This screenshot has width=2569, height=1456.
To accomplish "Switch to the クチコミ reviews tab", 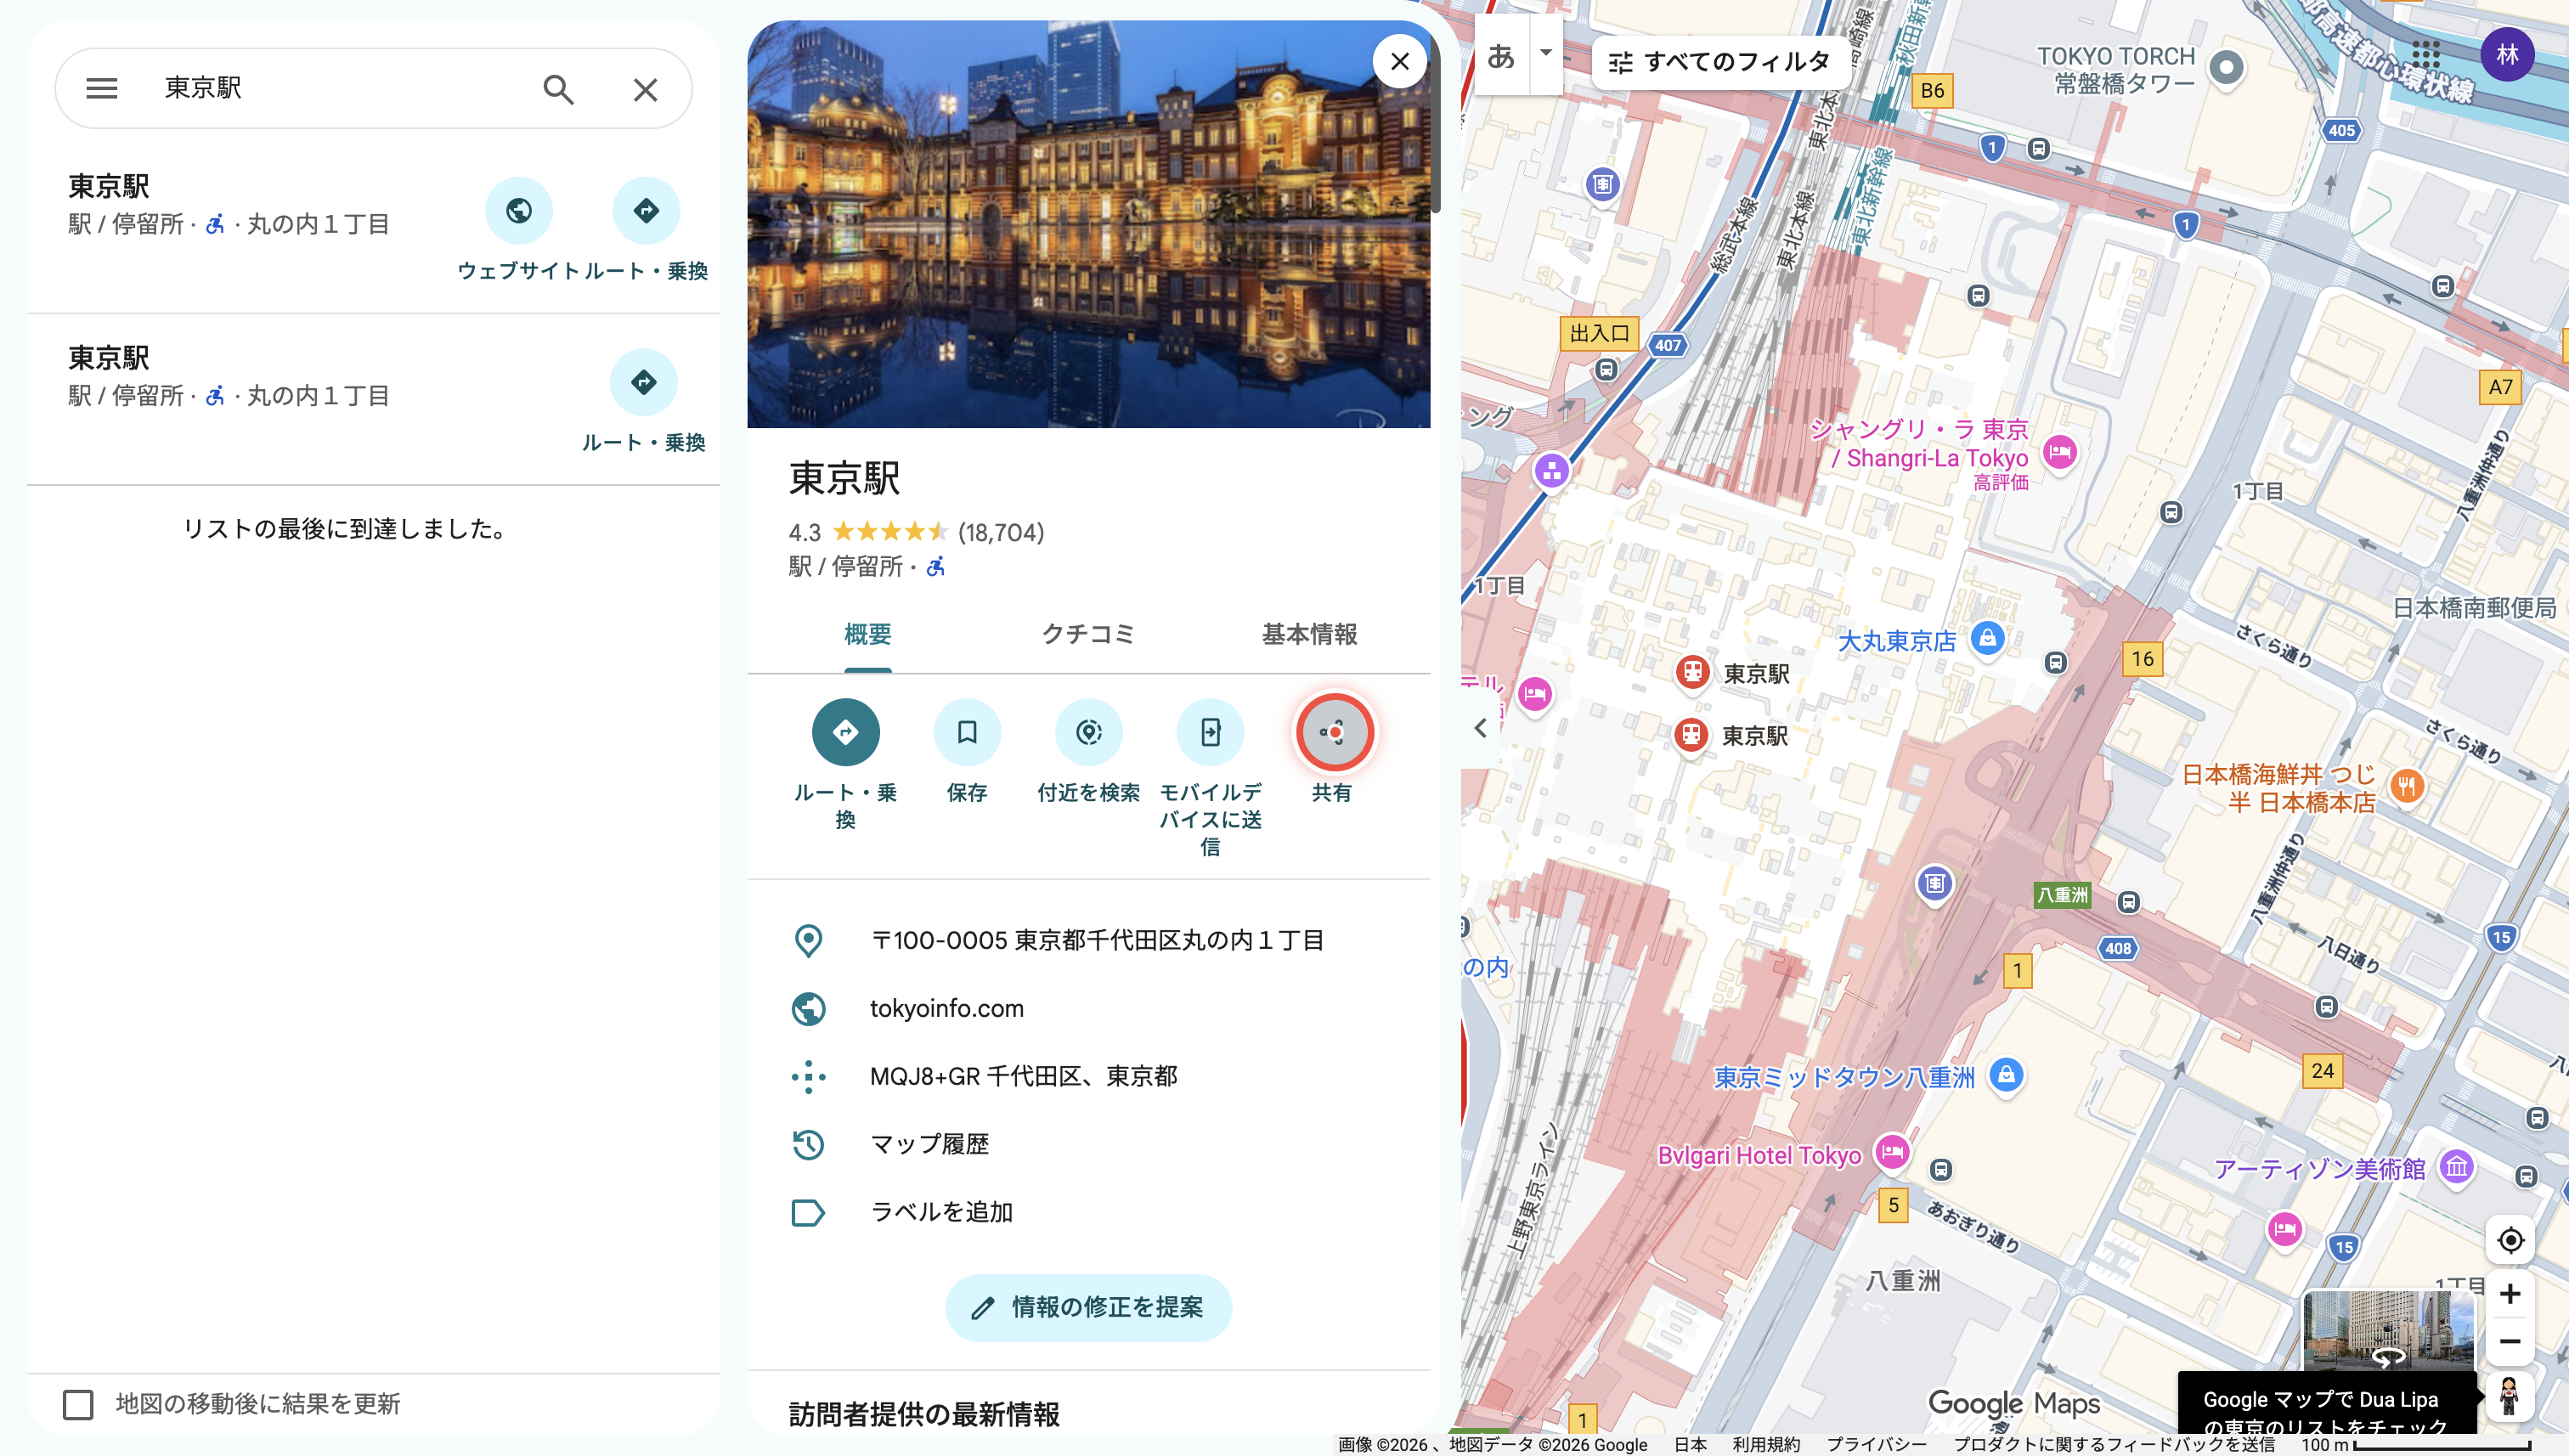I will [x=1088, y=635].
